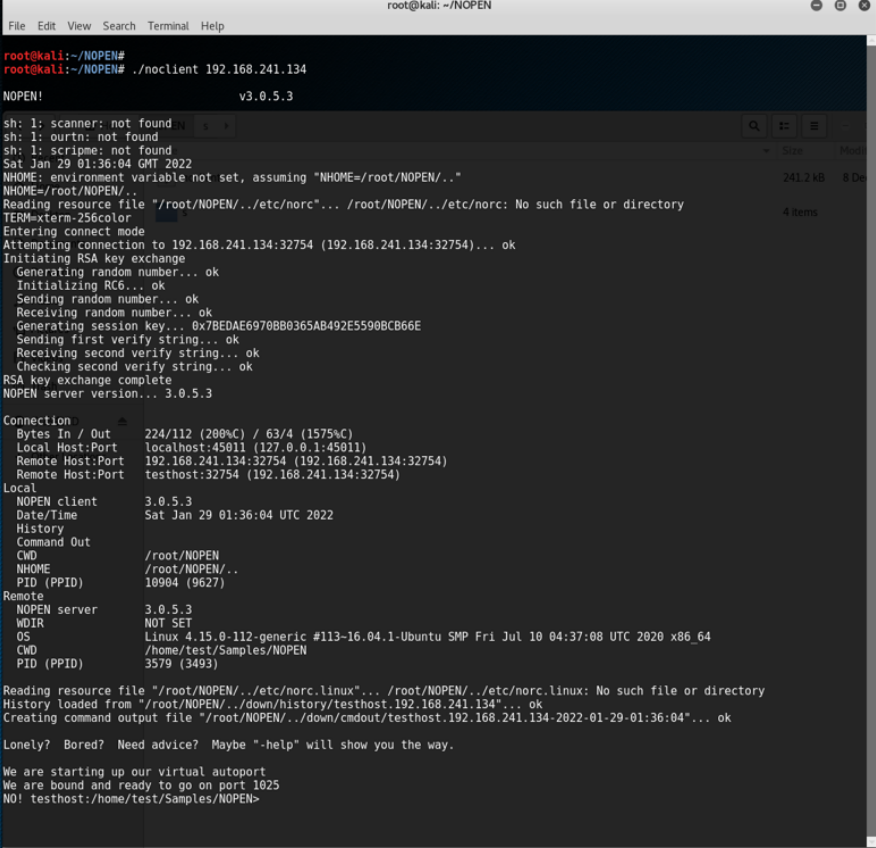
Task: Open the Search menu
Action: [x=119, y=26]
